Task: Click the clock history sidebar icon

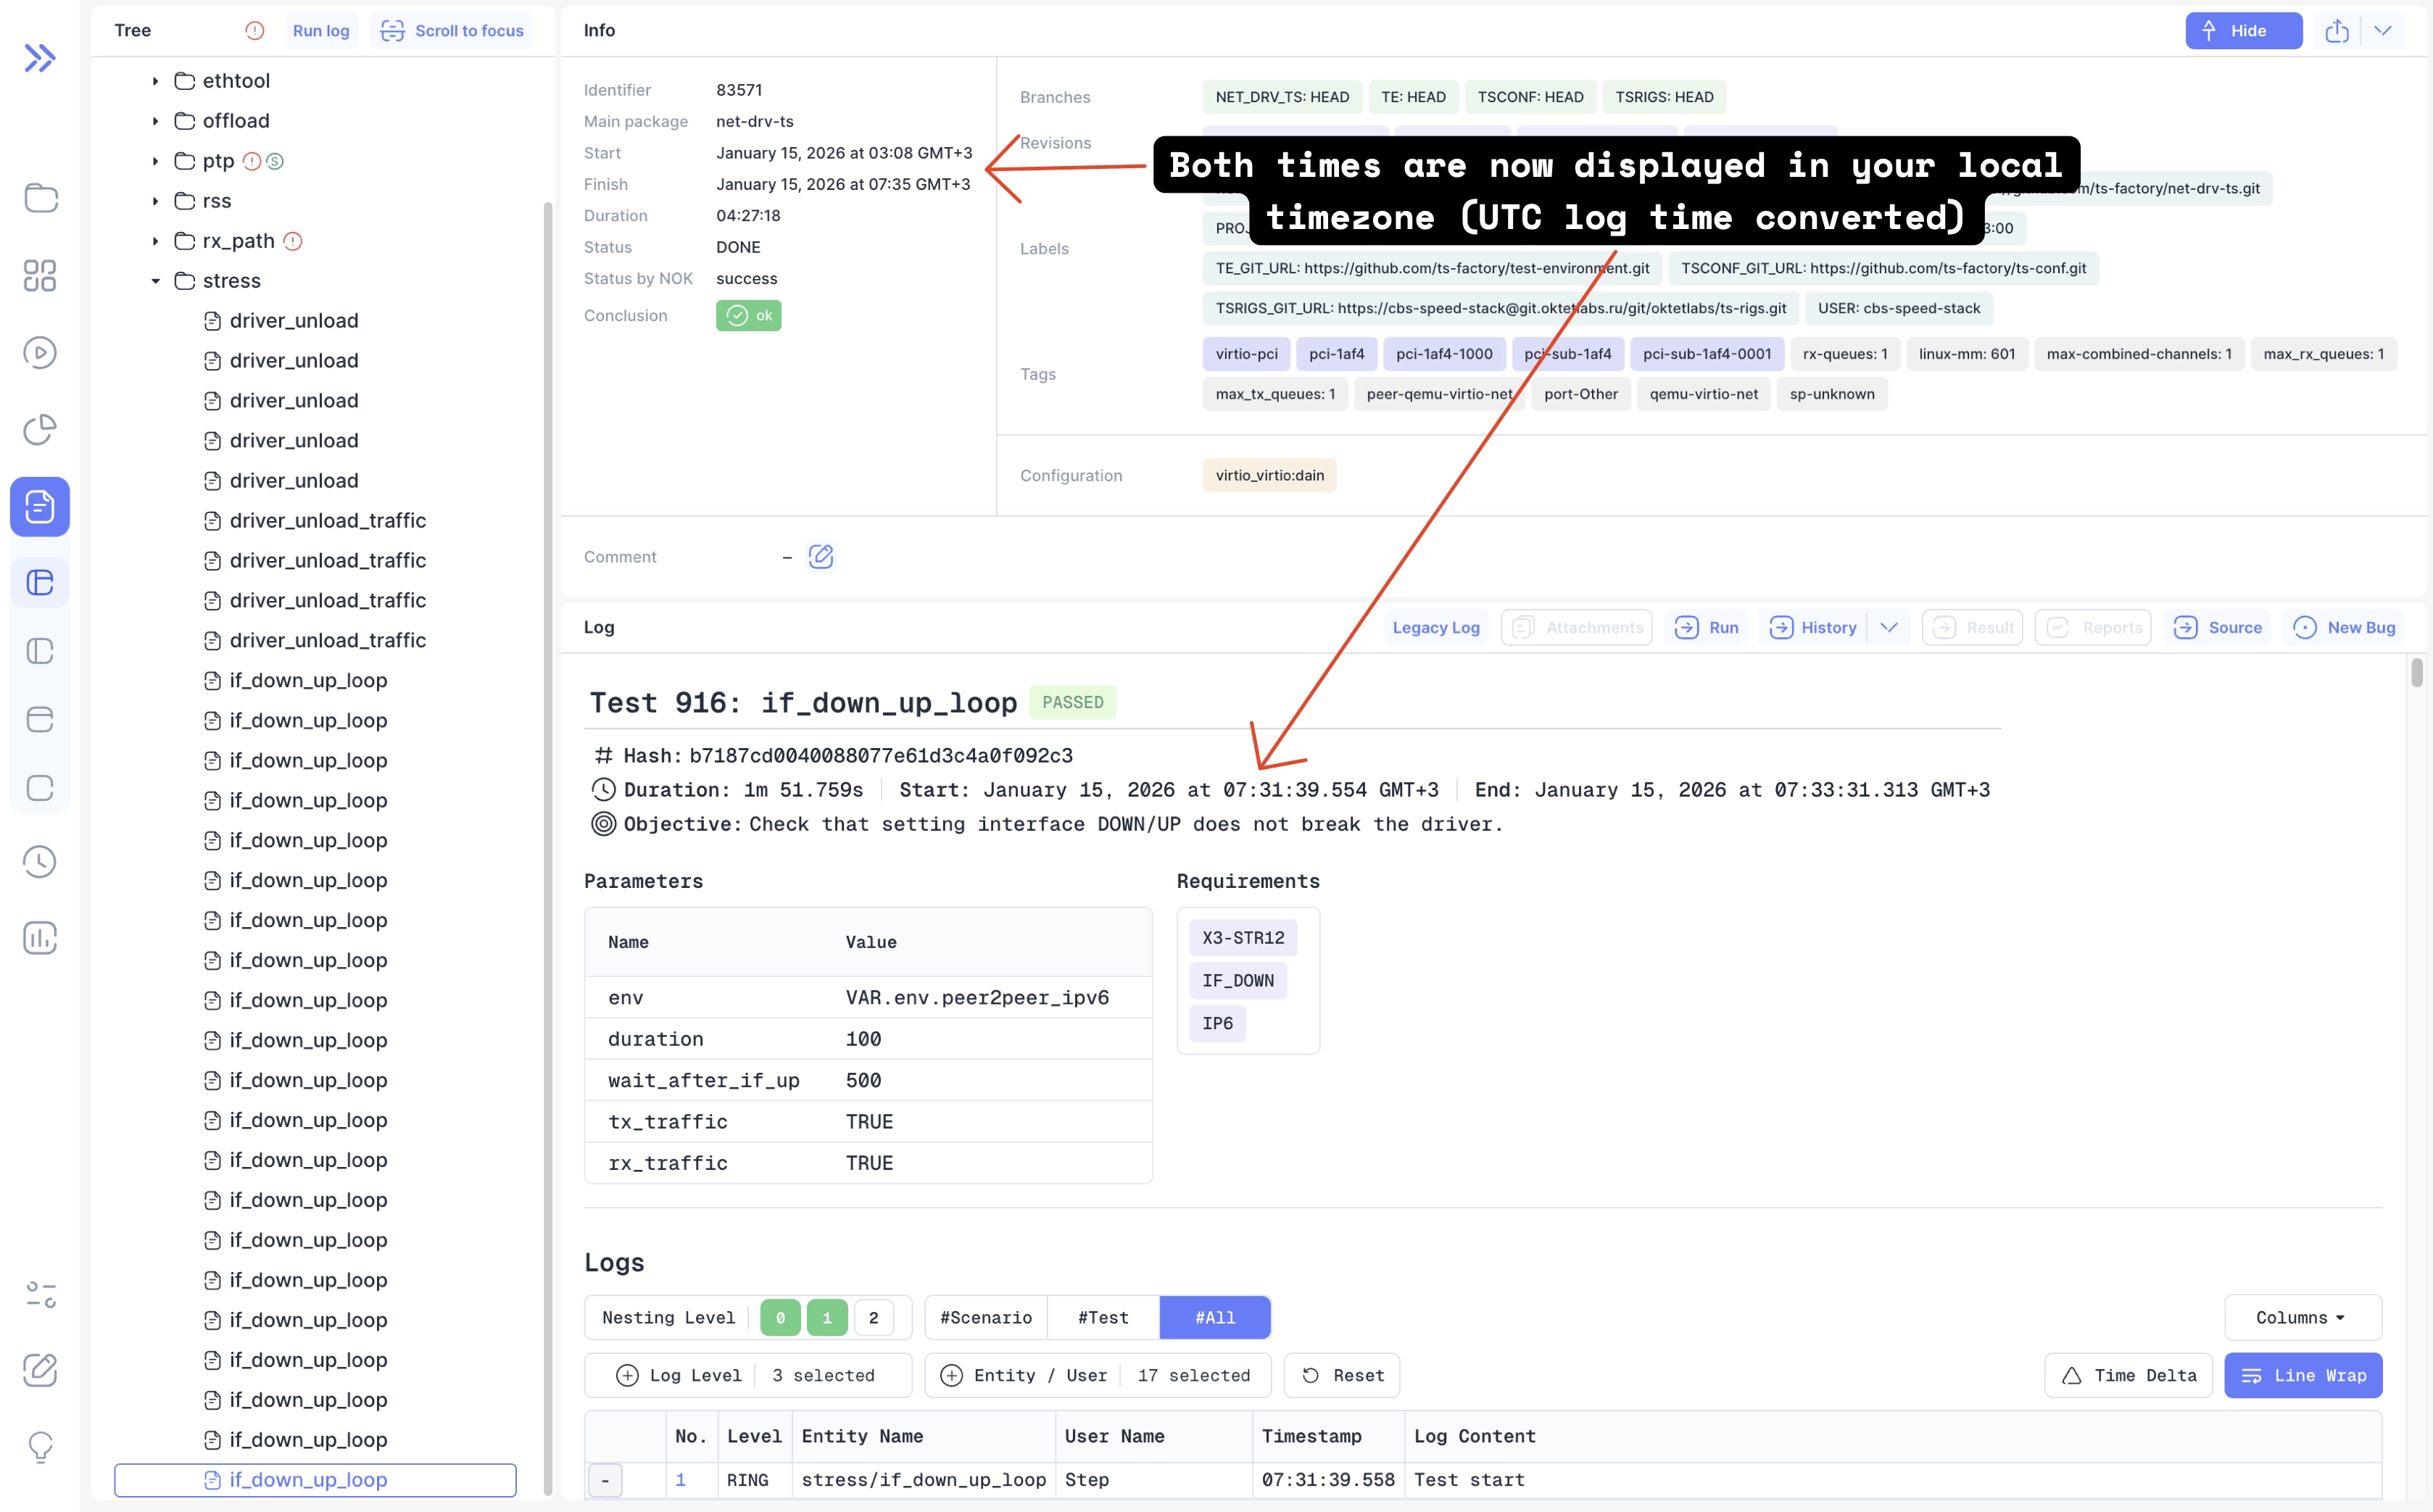Action: click(39, 861)
